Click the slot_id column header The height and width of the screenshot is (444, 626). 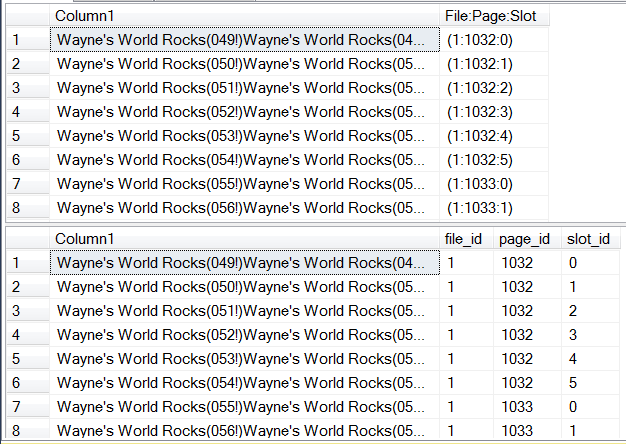(x=590, y=239)
